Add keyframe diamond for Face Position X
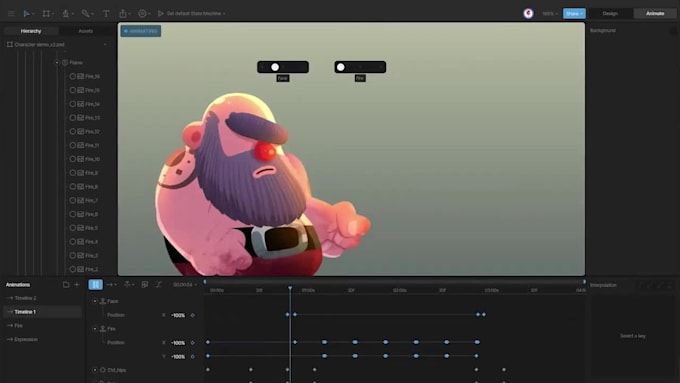The image size is (680, 383). tap(193, 315)
